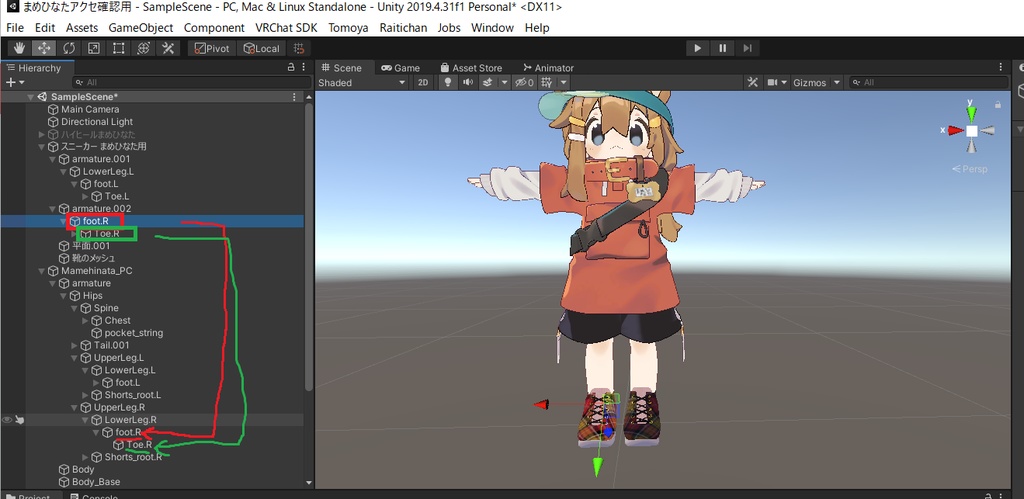Toggle scene lighting bulb icon
Screen dimensions: 1024x499
(447, 82)
